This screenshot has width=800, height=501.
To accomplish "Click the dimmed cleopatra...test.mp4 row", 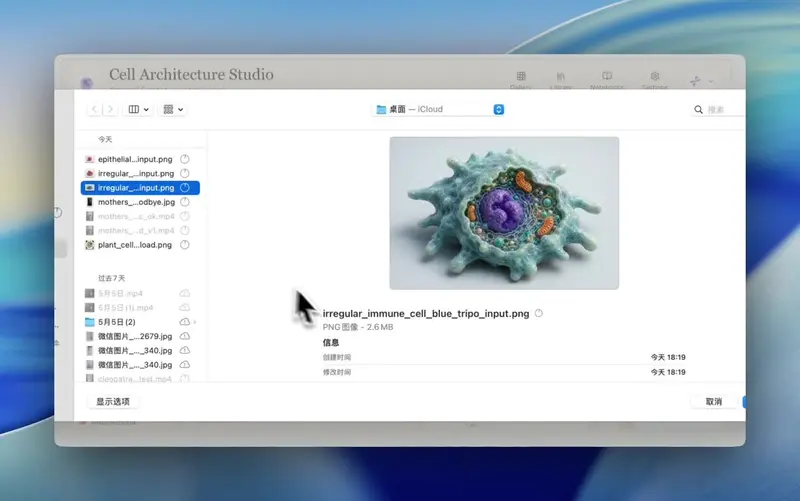I will pyautogui.click(x=140, y=379).
